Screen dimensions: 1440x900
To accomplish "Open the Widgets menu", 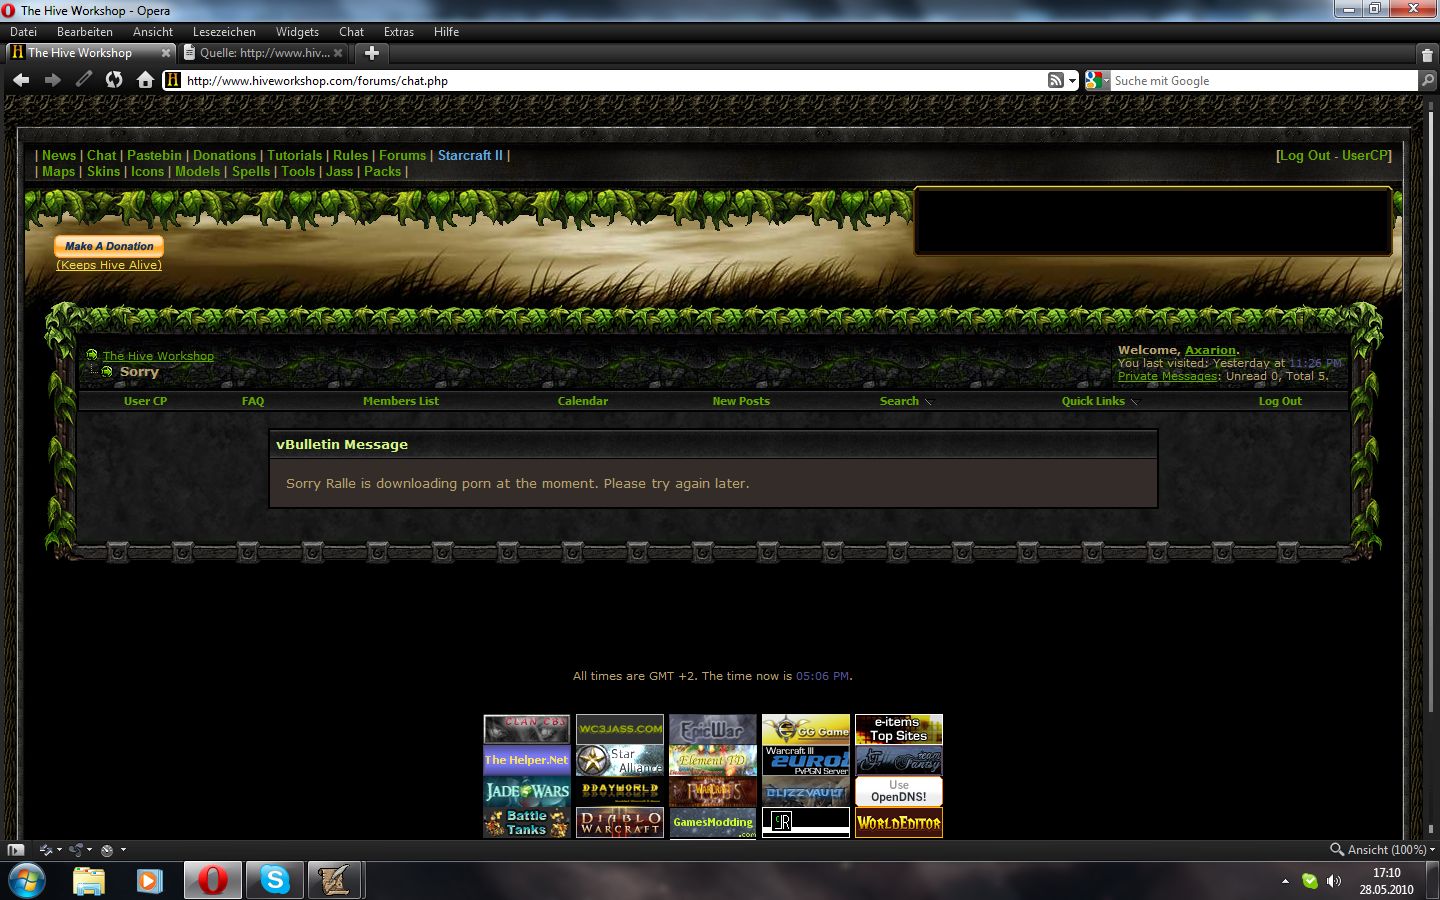I will pos(297,32).
